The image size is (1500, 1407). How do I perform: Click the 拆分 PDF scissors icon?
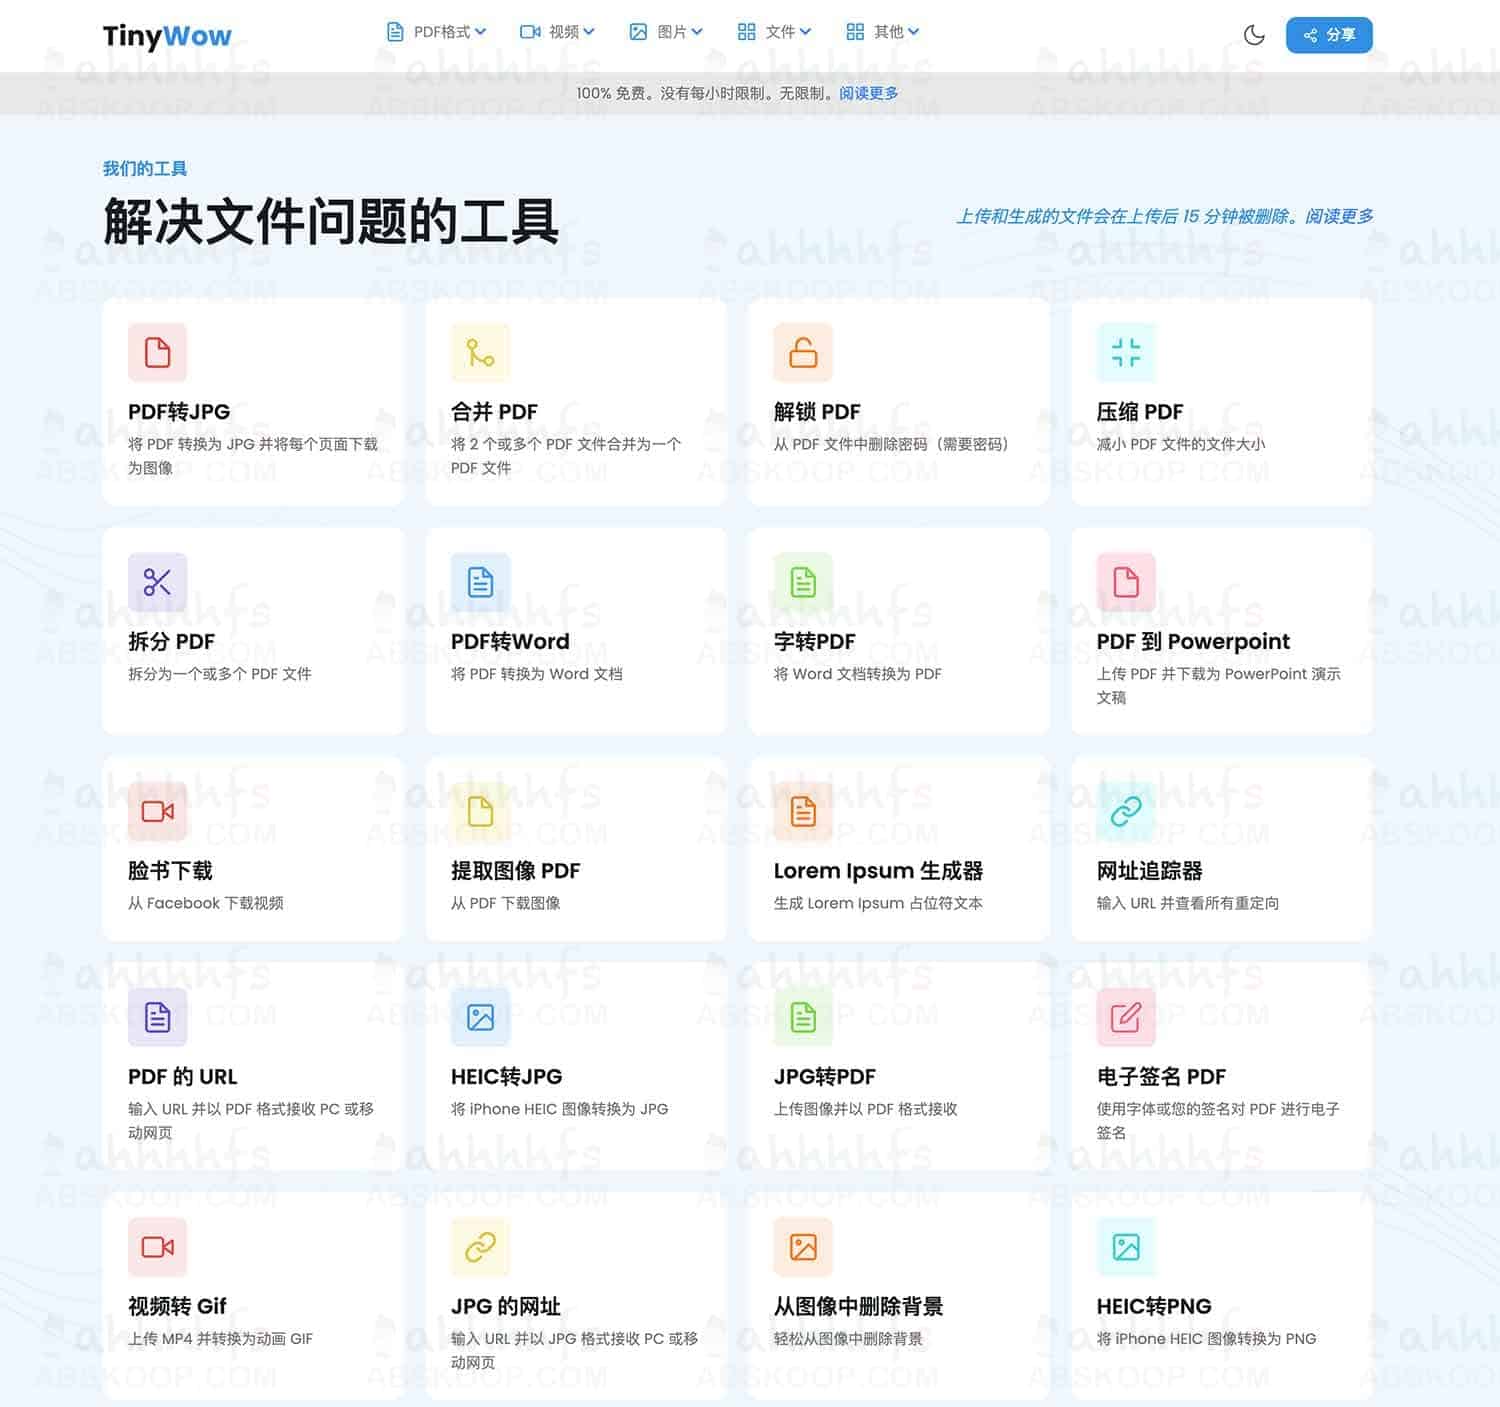tap(157, 582)
